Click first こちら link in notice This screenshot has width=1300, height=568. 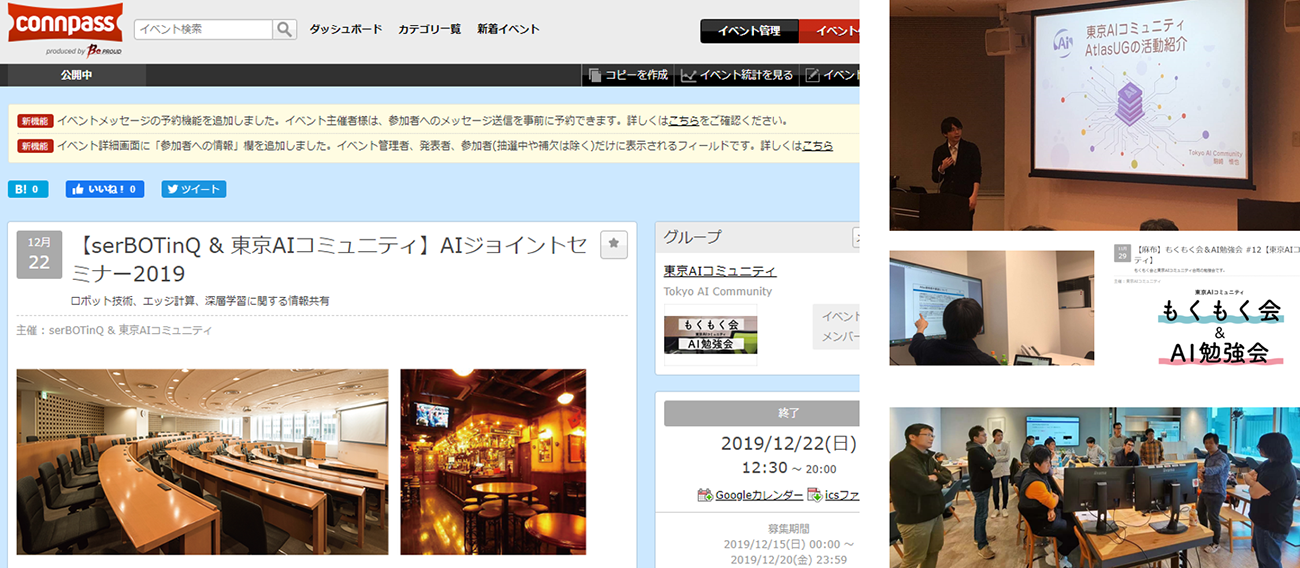coord(684,120)
